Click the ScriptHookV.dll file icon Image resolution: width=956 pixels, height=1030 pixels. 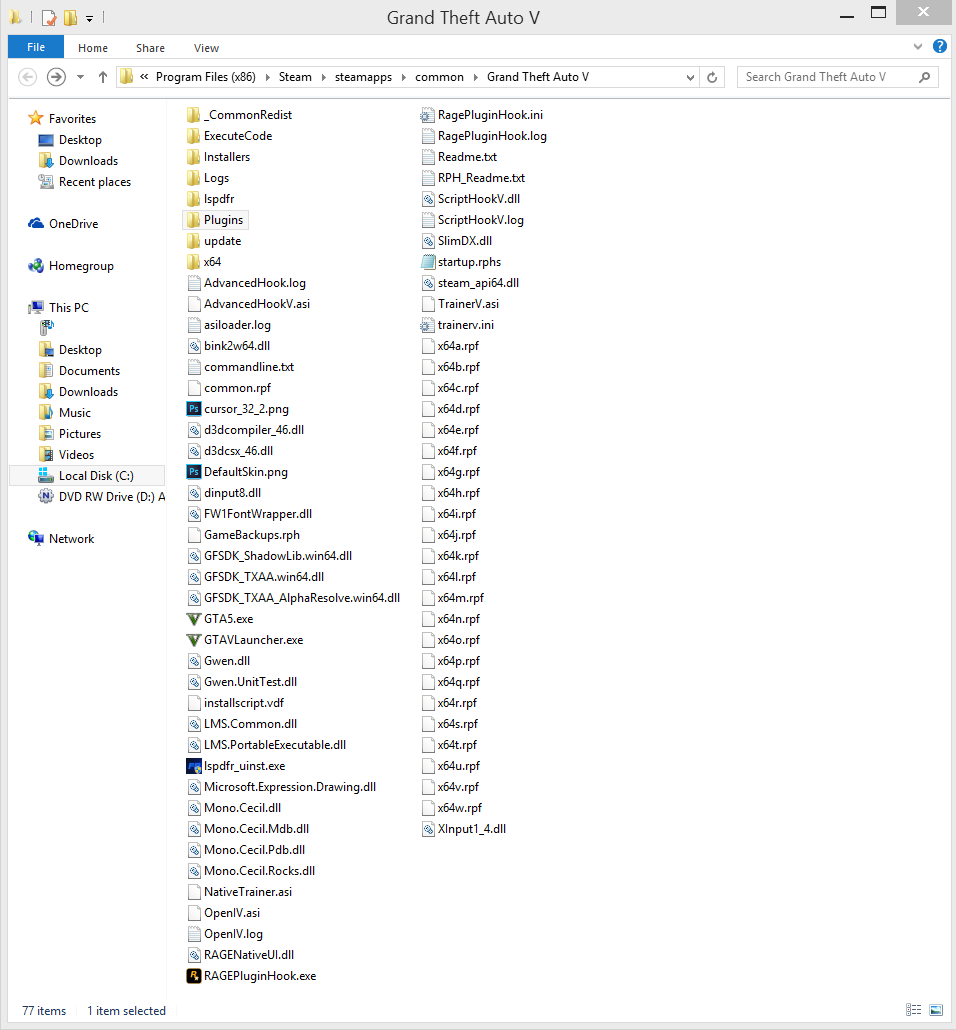coord(428,199)
